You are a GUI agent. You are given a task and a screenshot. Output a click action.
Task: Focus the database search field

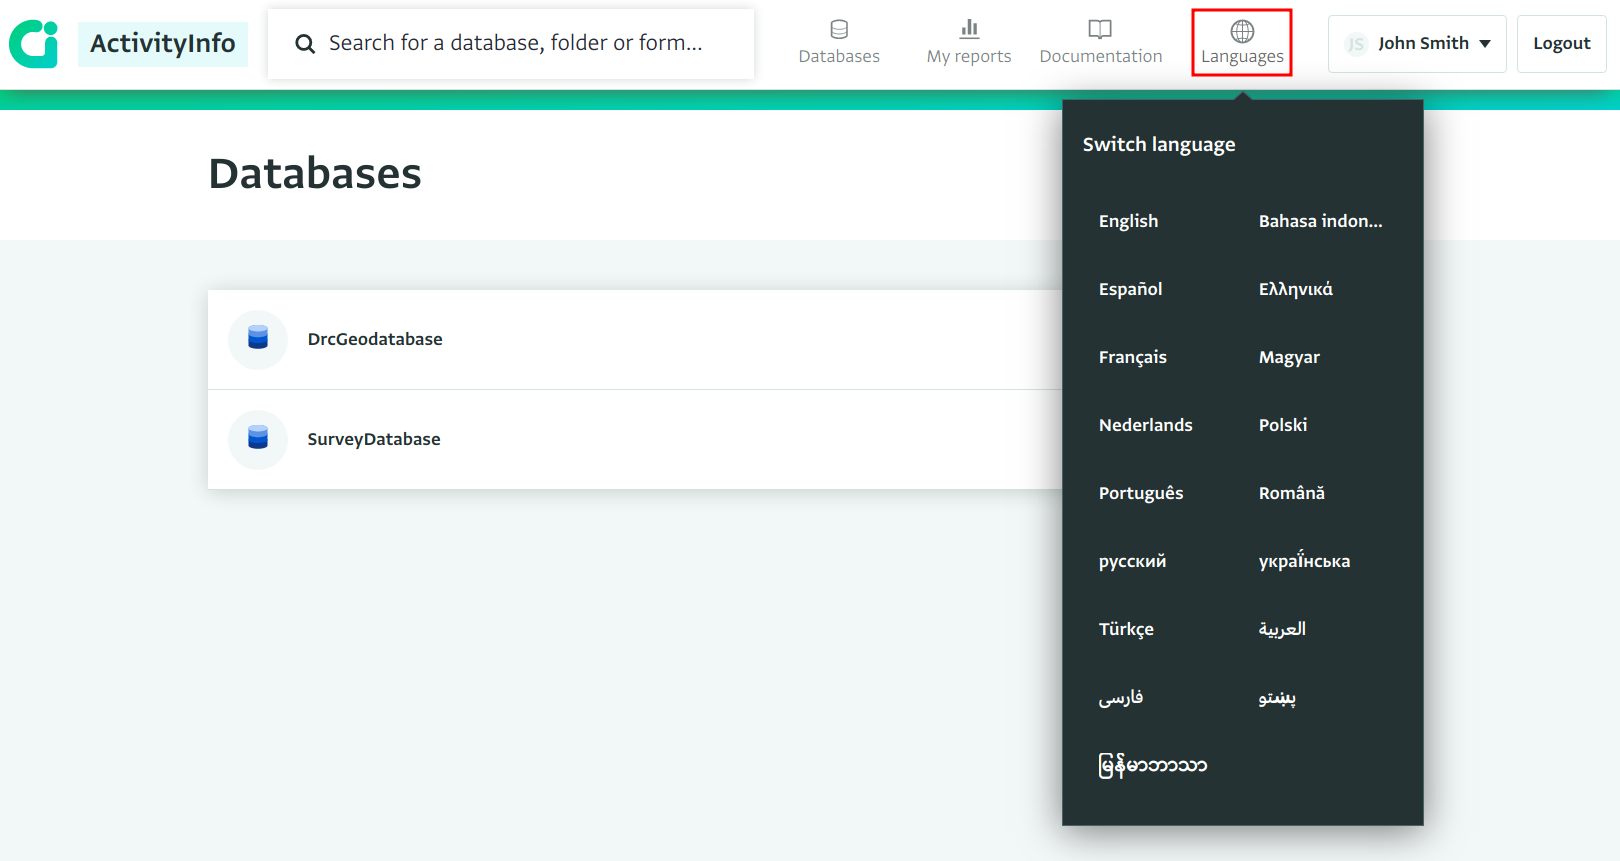click(511, 44)
